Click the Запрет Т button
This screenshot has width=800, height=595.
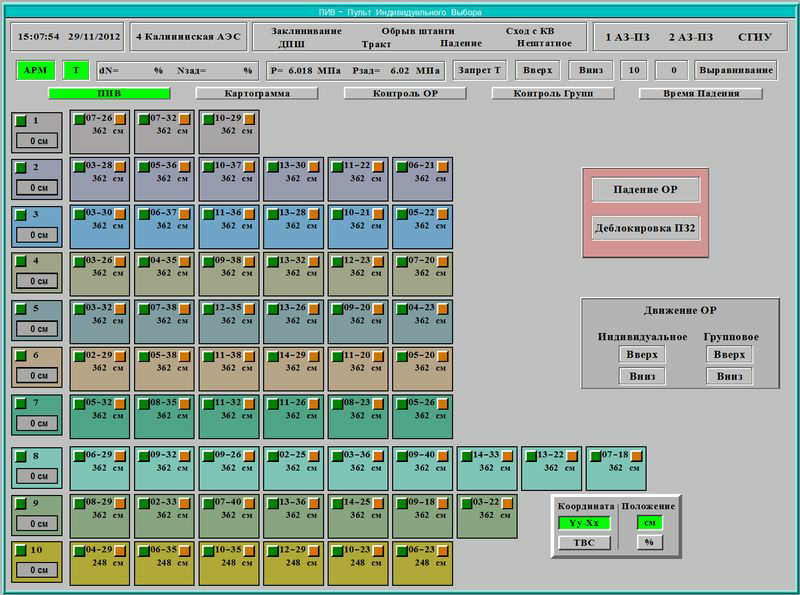click(x=479, y=70)
